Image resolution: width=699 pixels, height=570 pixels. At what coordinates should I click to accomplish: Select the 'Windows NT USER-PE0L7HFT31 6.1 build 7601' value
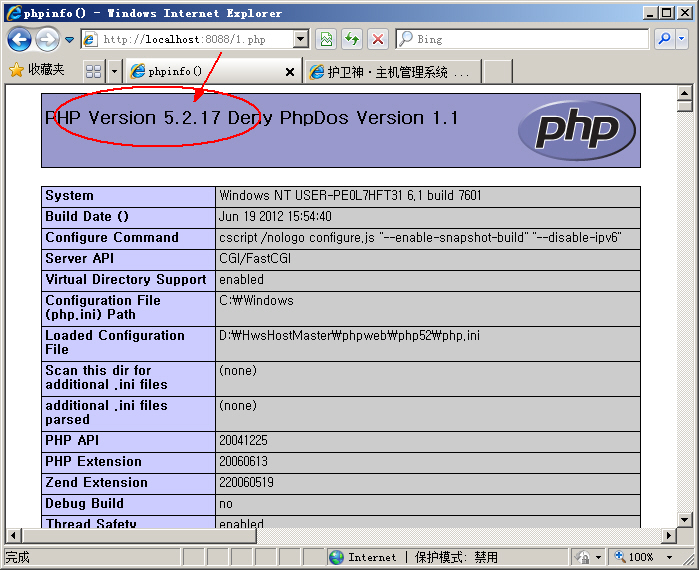[350, 196]
